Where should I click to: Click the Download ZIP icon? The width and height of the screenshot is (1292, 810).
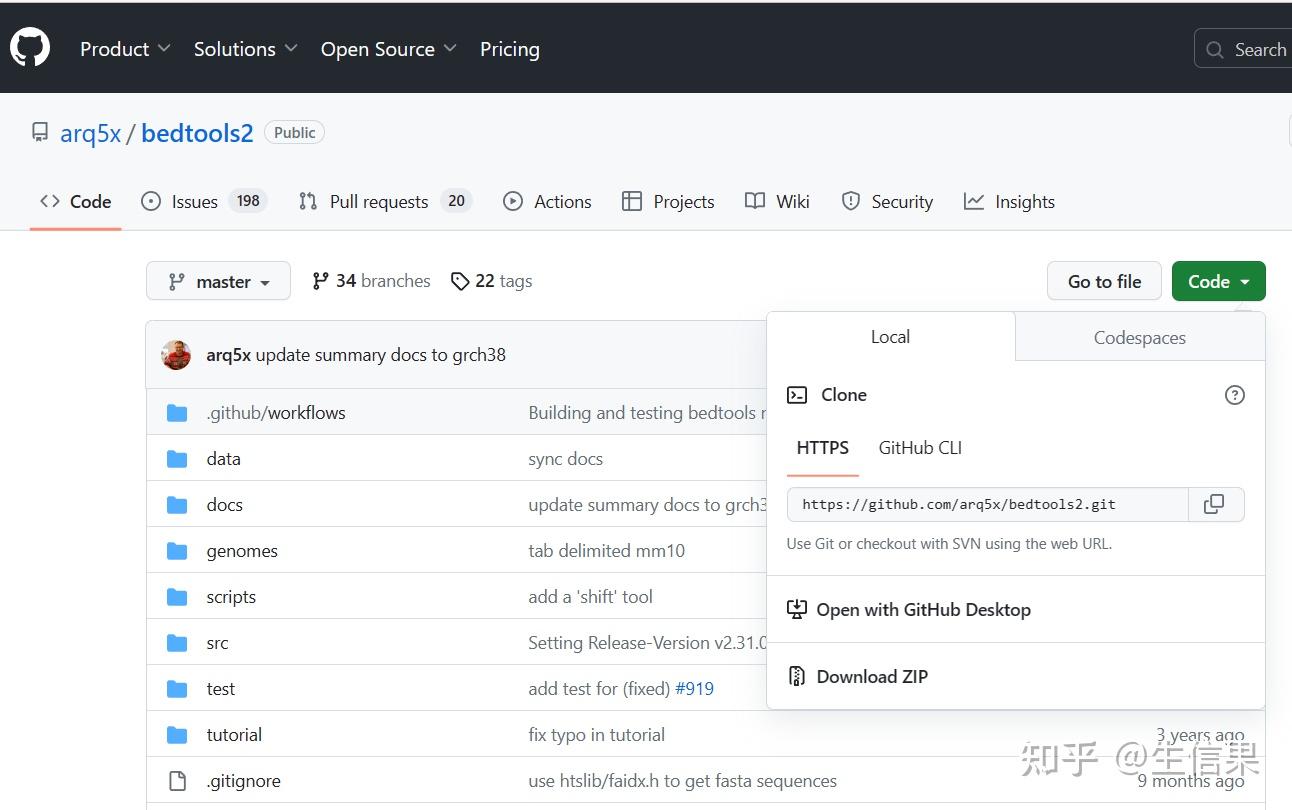(x=797, y=677)
